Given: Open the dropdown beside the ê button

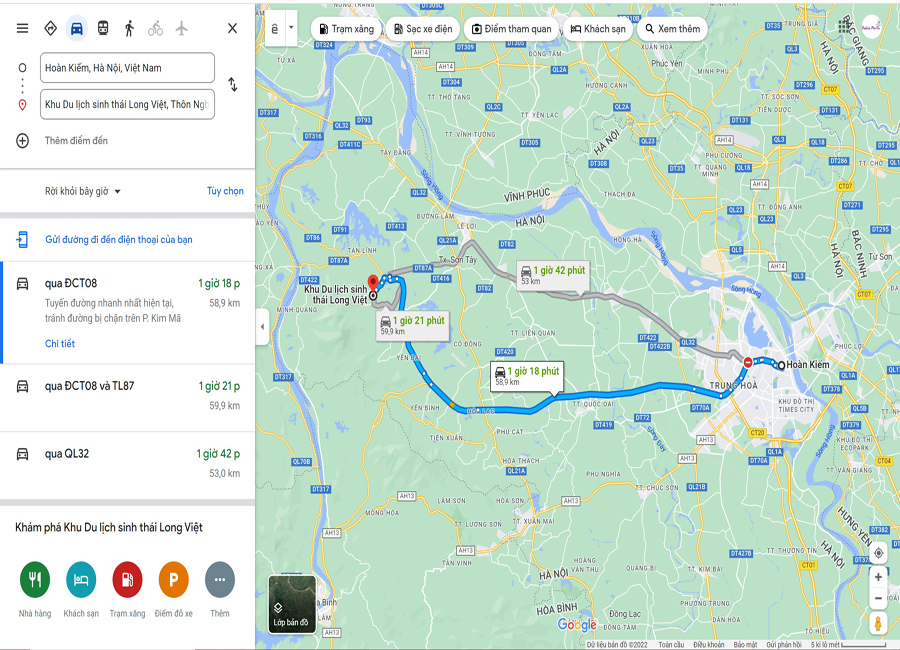Looking at the screenshot, I should point(291,28).
